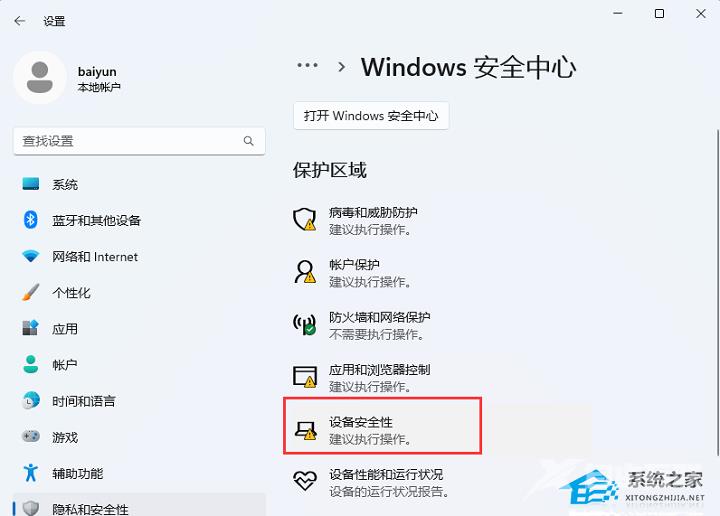The width and height of the screenshot is (720, 516).
Task: Click the baiyun user profile avatar
Action: tap(40, 78)
